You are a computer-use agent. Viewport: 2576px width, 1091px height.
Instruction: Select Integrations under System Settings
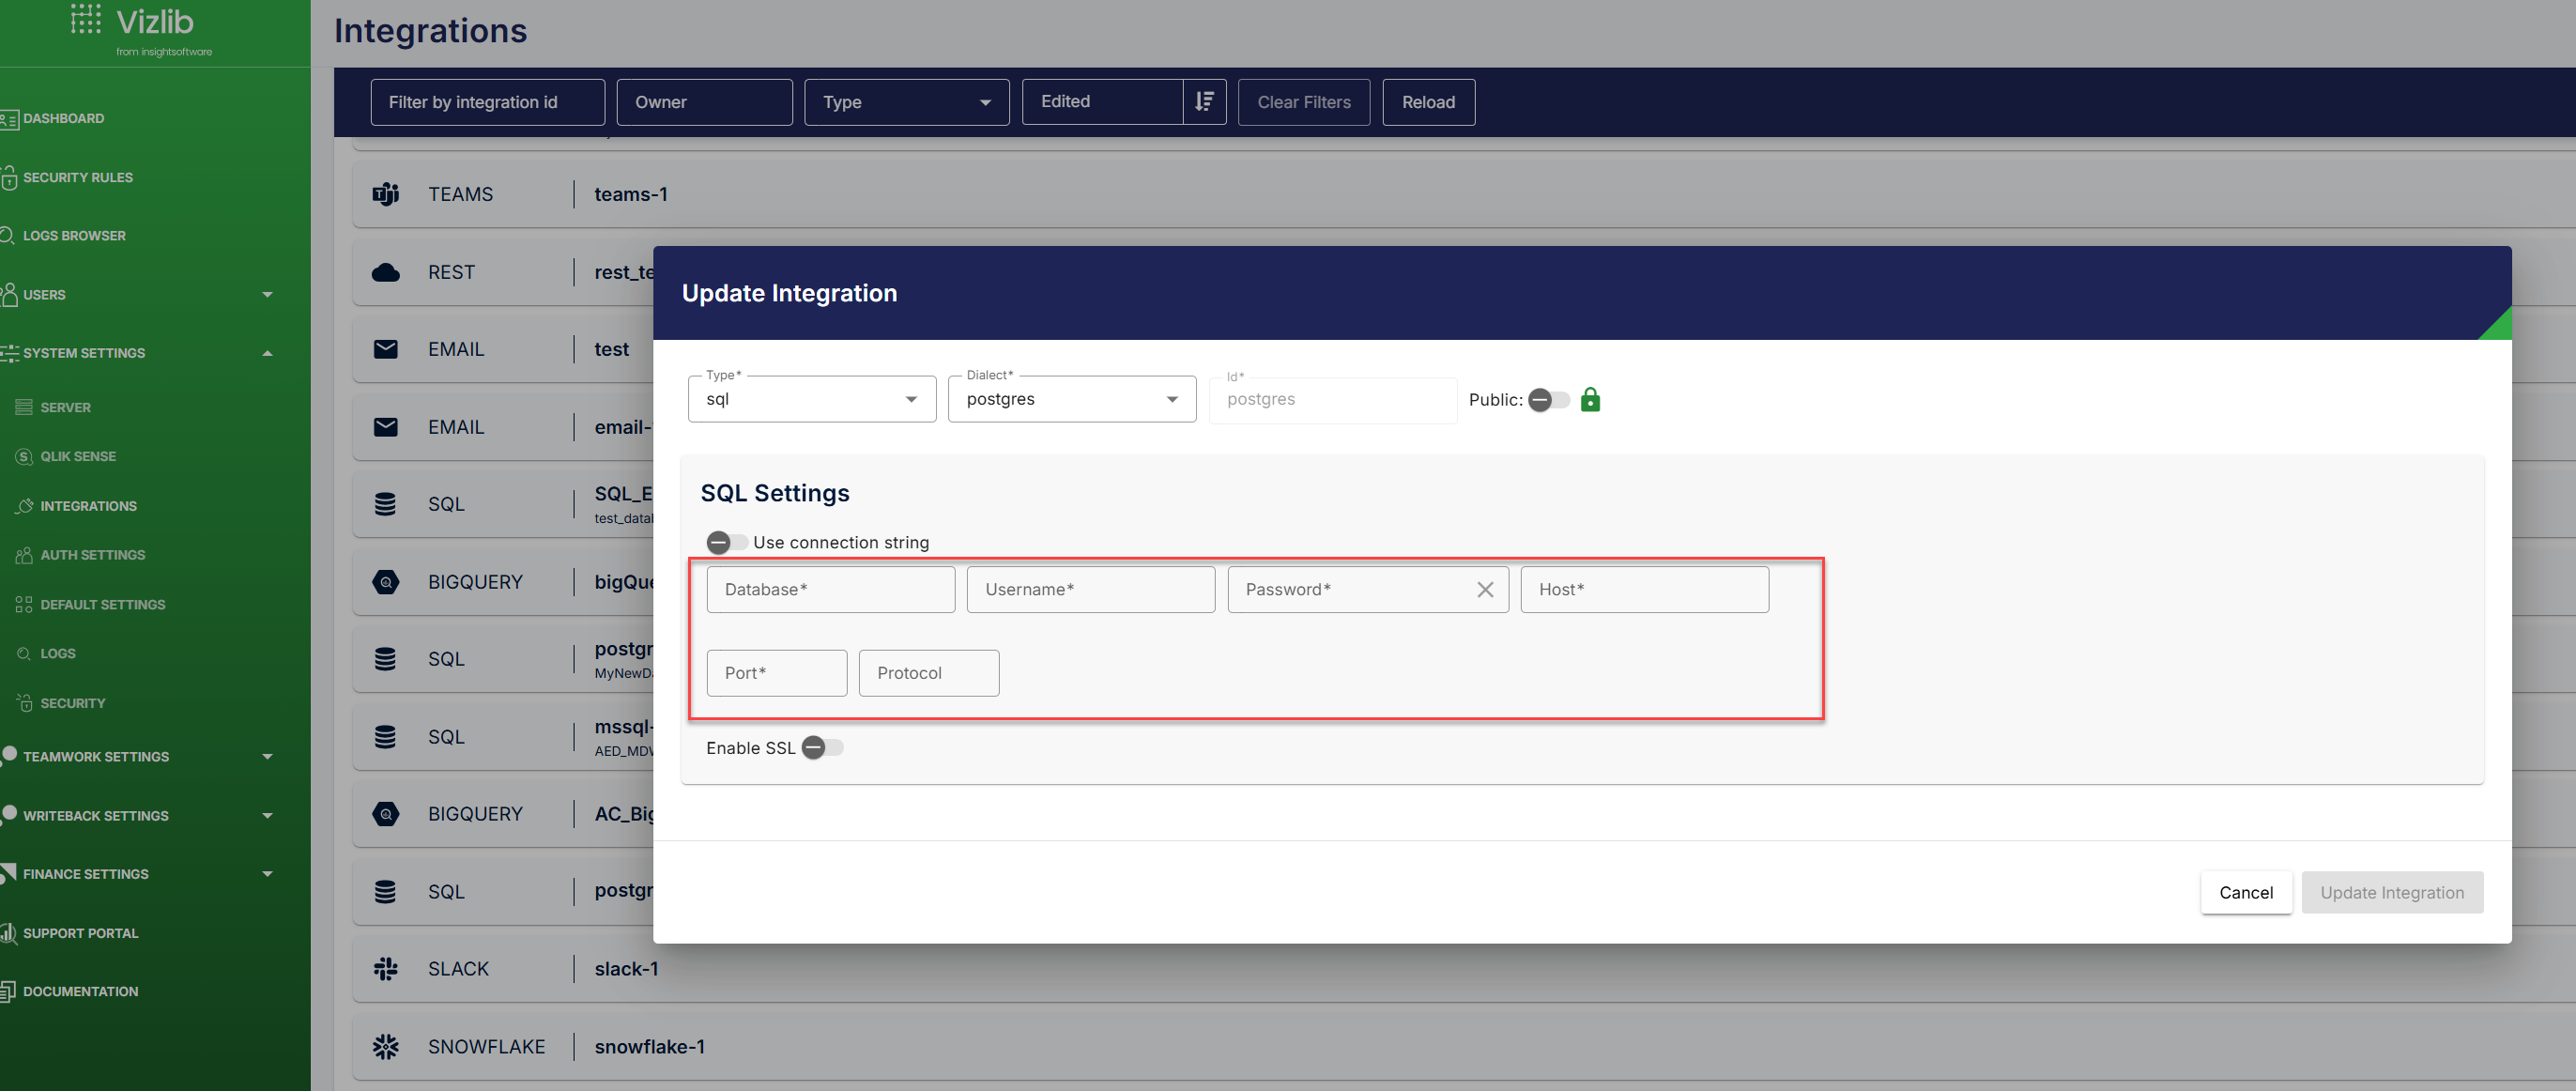tap(88, 507)
